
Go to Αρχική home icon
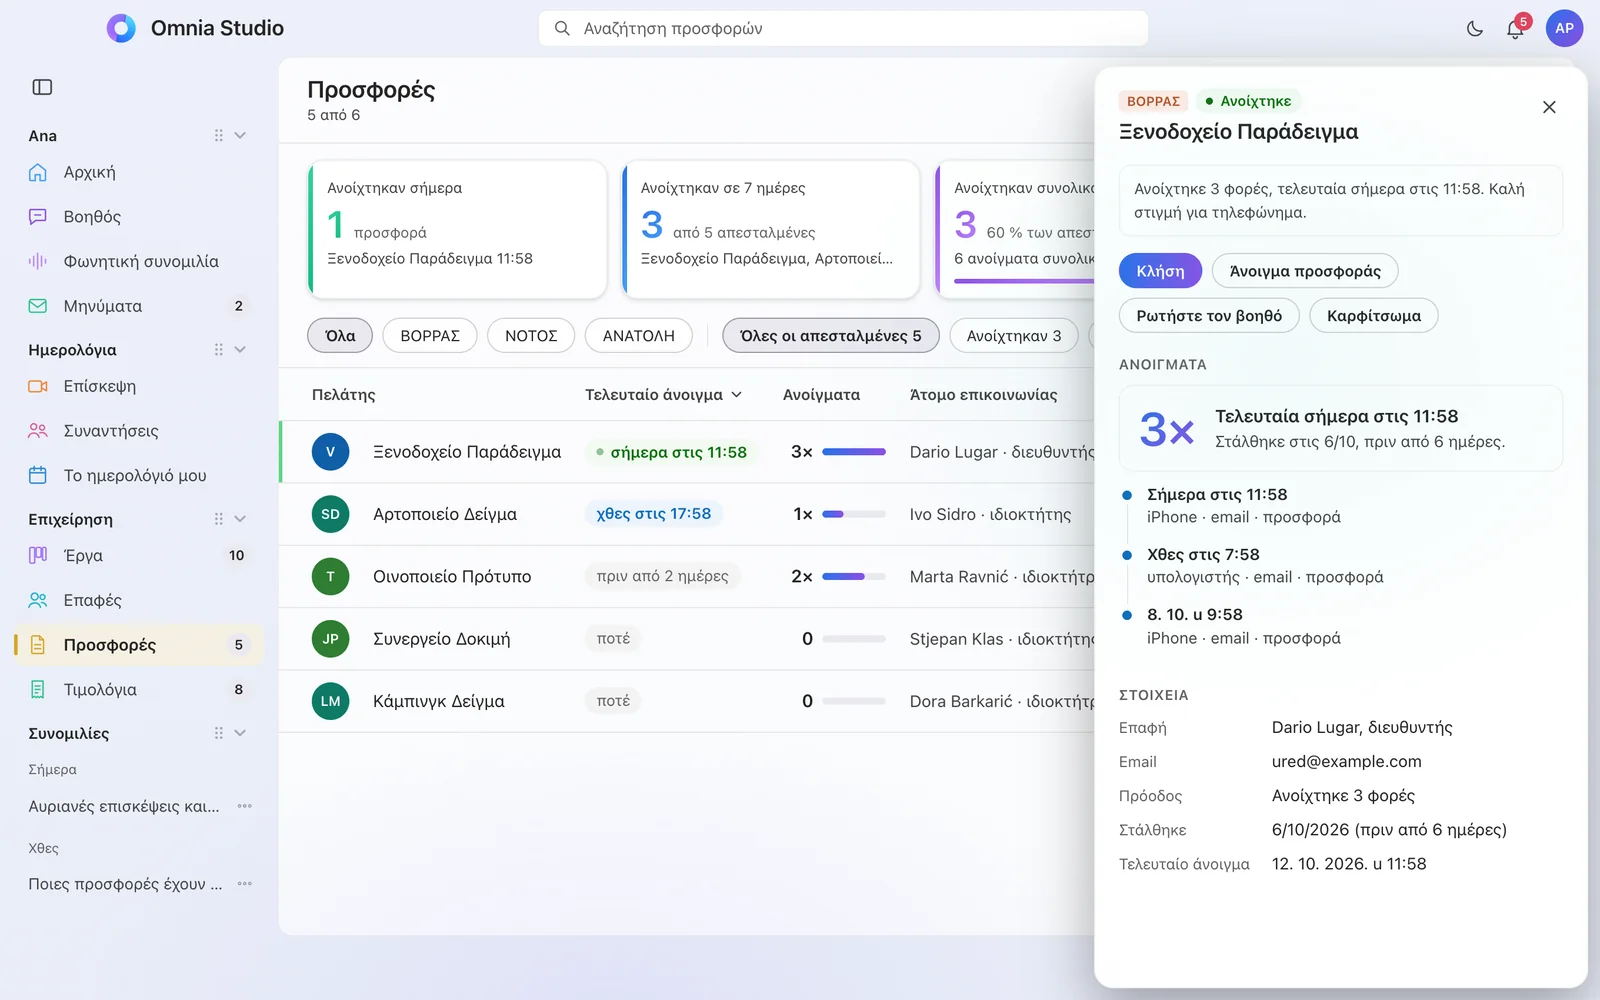tap(38, 172)
